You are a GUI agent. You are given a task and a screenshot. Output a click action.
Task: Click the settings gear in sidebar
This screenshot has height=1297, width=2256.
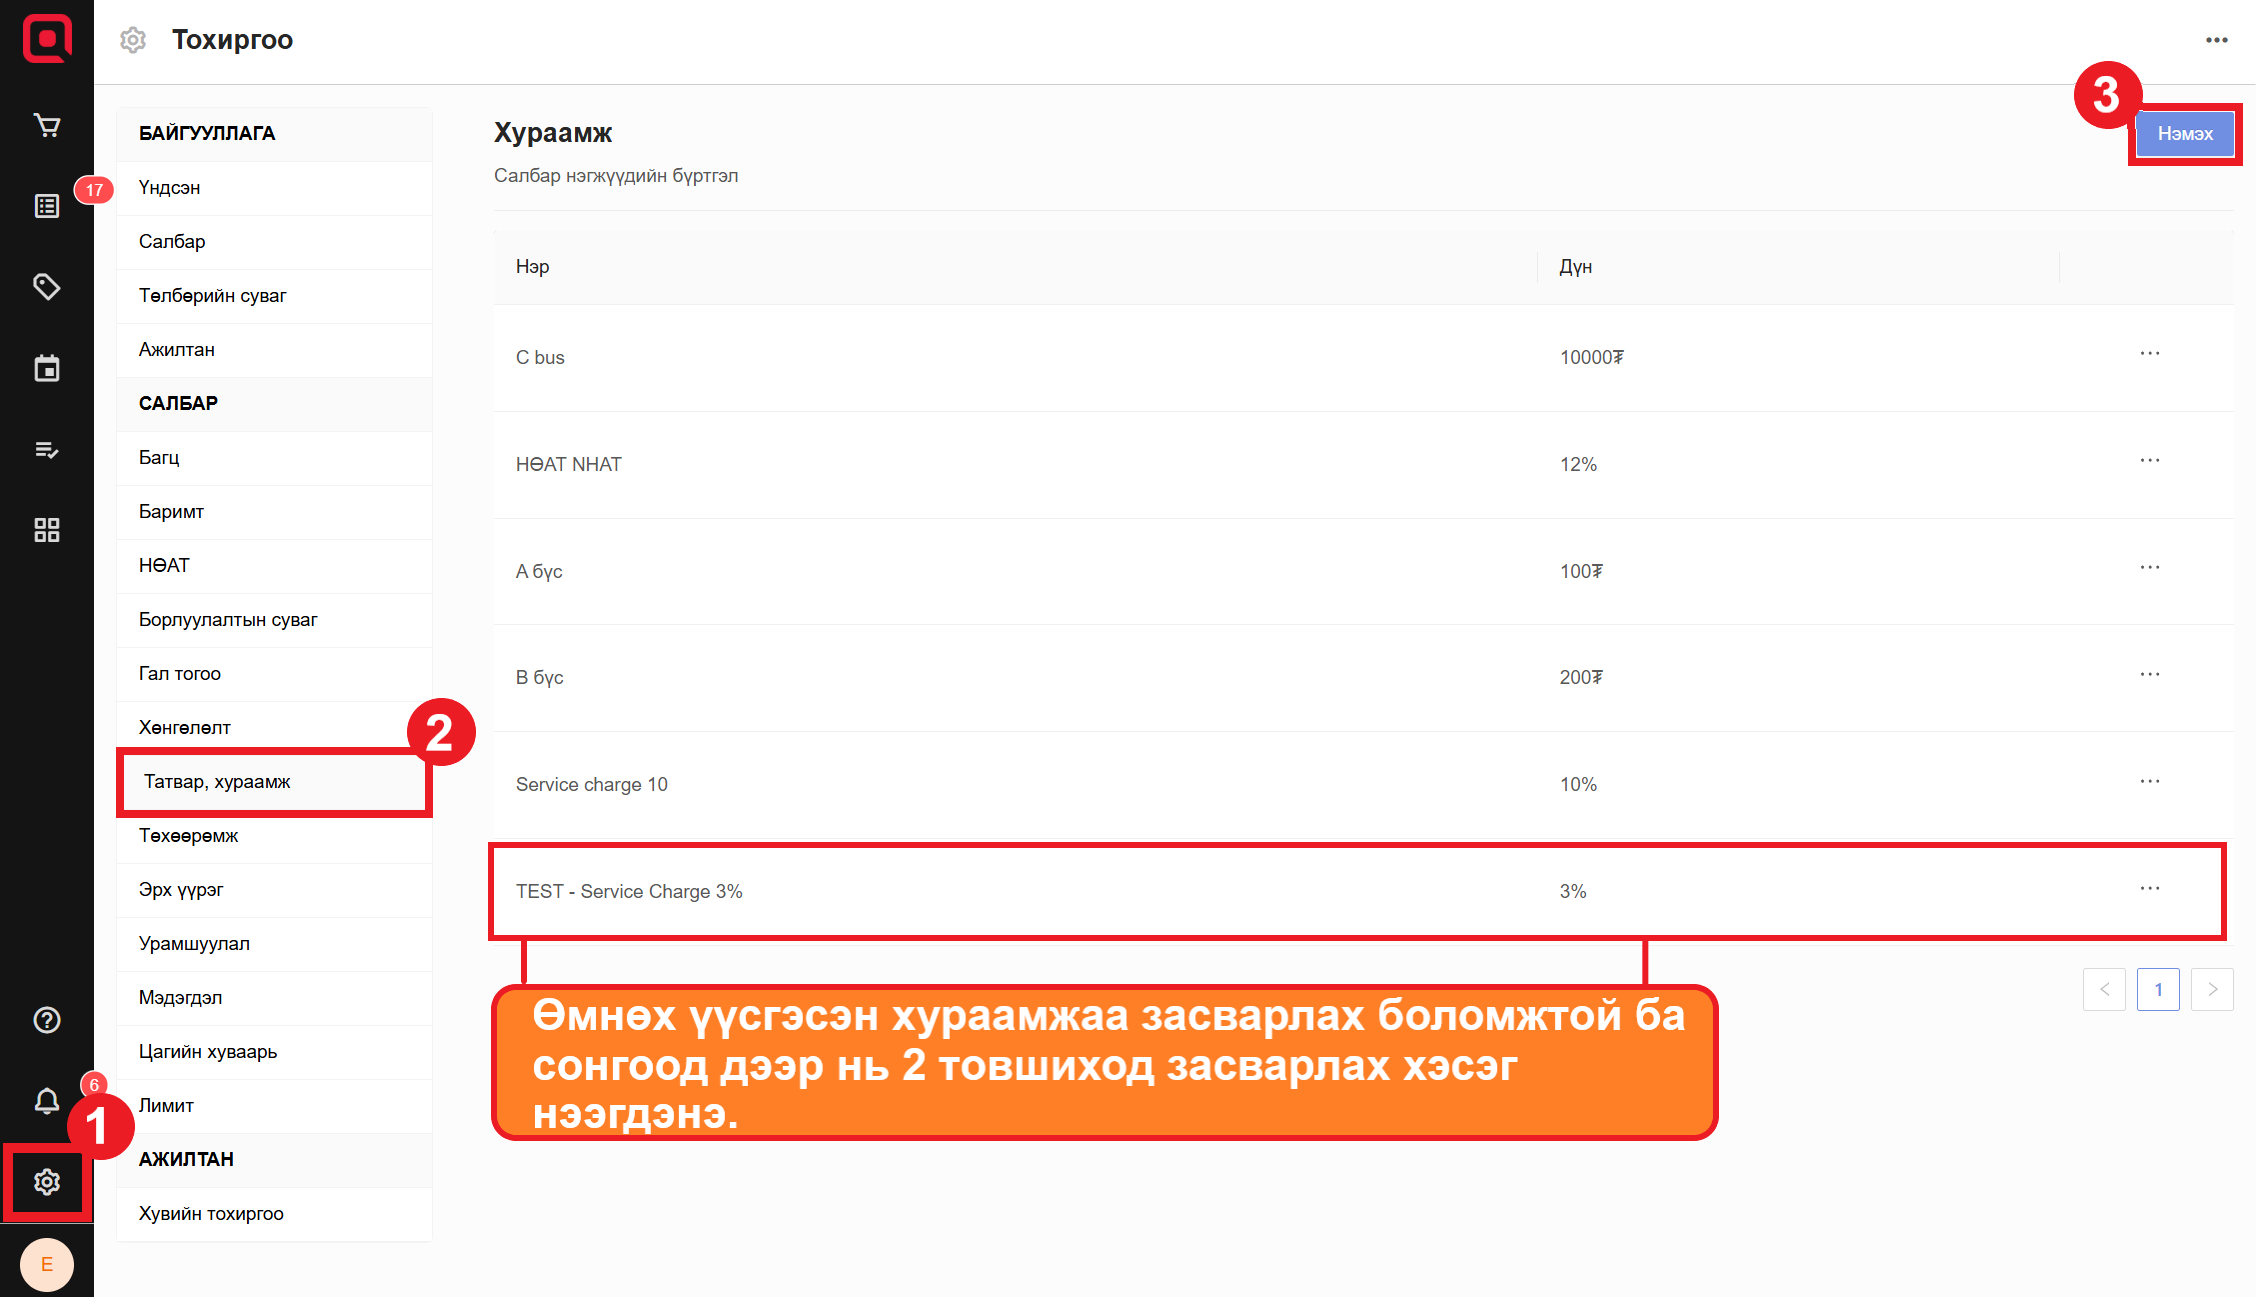[47, 1182]
